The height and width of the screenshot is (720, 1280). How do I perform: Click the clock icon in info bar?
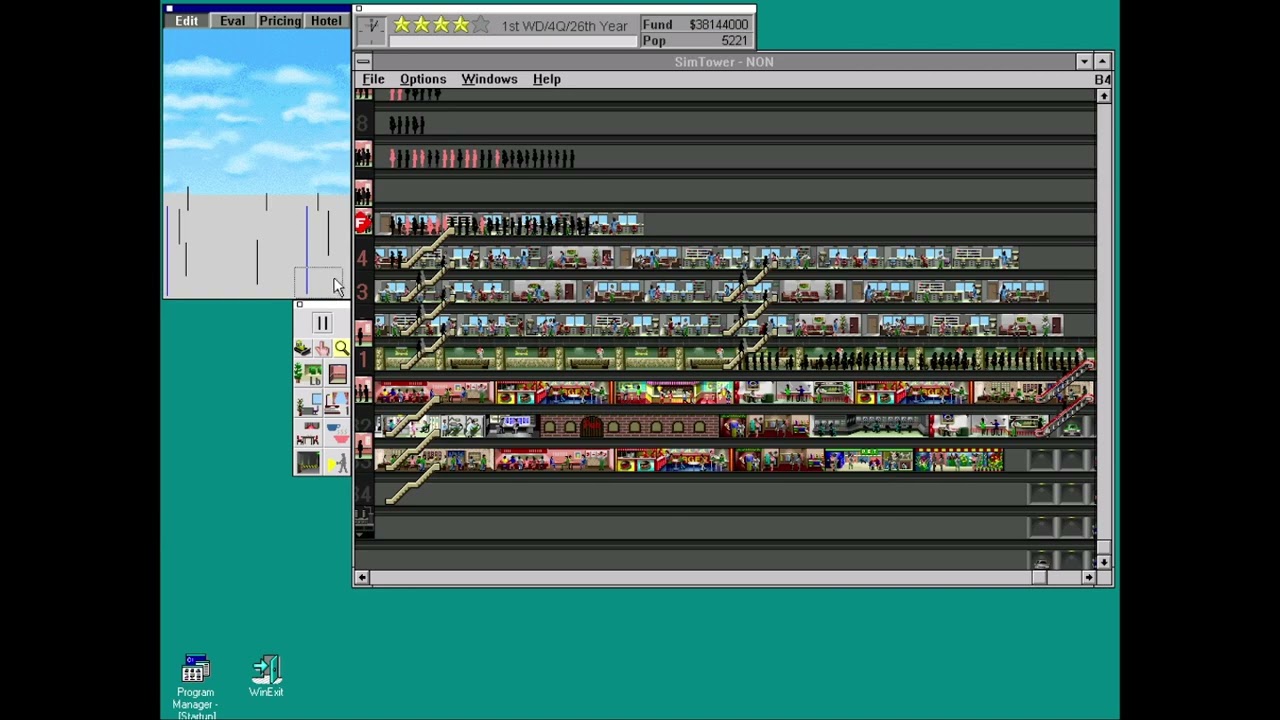coord(371,30)
